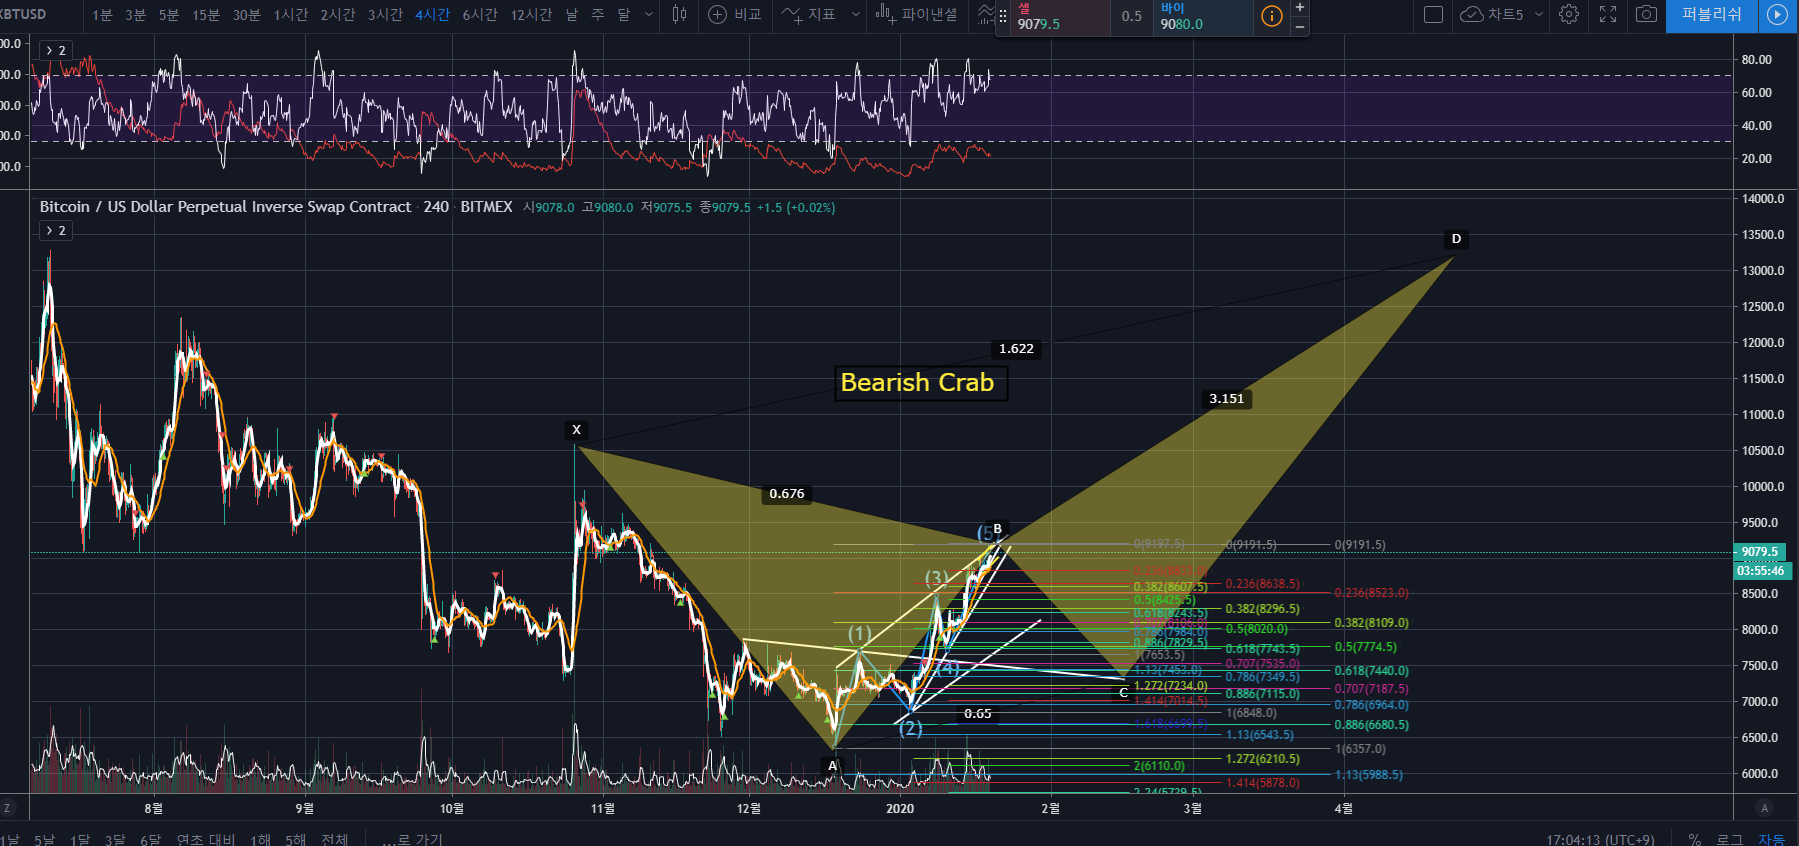Open the indicators (지표) menu
Image resolution: width=1799 pixels, height=846 pixels.
pos(809,15)
